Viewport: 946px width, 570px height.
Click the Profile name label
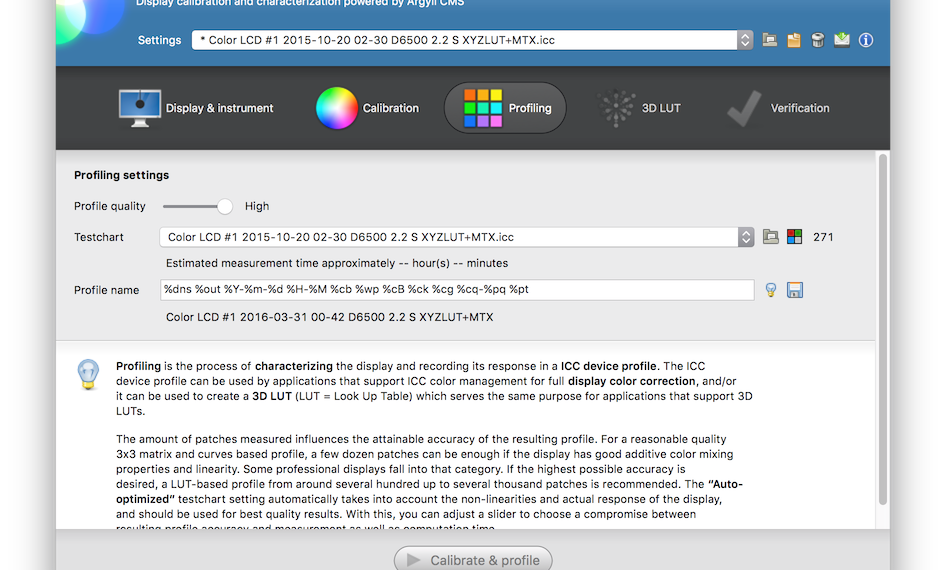click(107, 290)
